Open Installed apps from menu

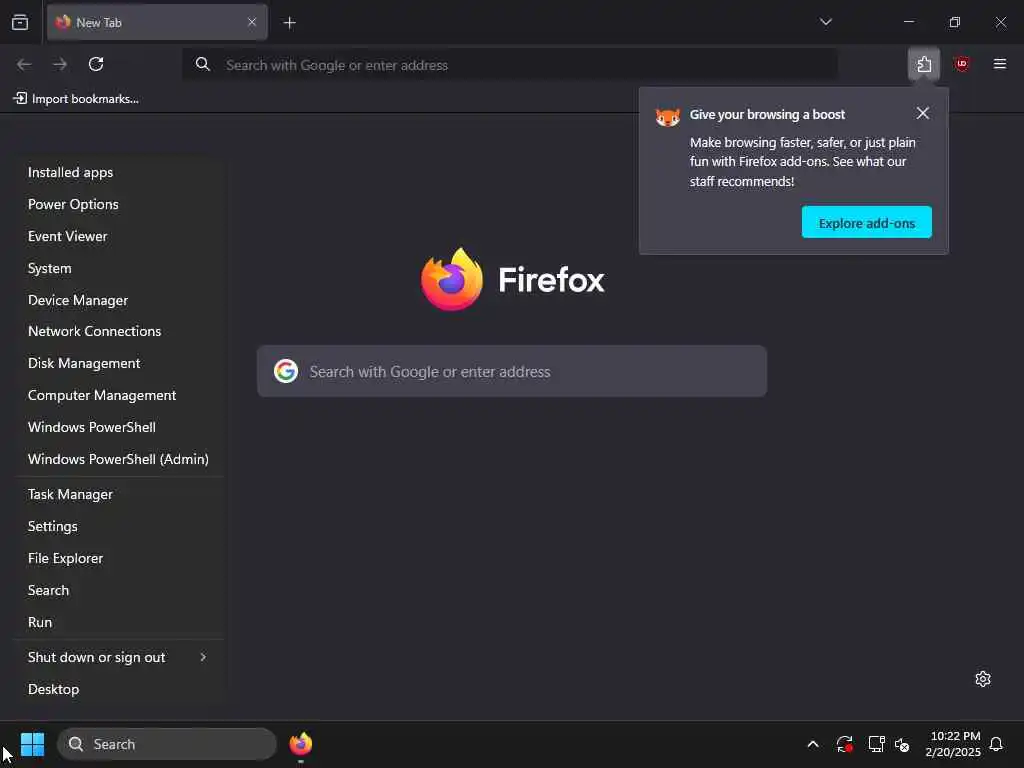pos(119,172)
